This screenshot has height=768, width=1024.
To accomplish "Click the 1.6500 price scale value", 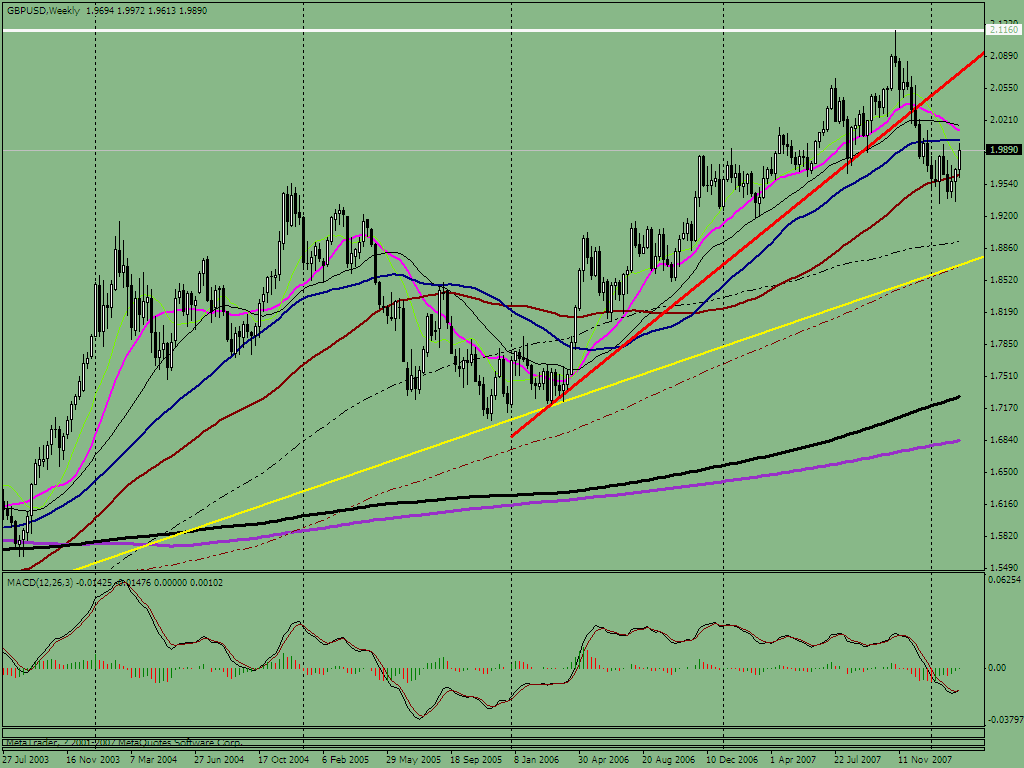I will tap(1004, 472).
